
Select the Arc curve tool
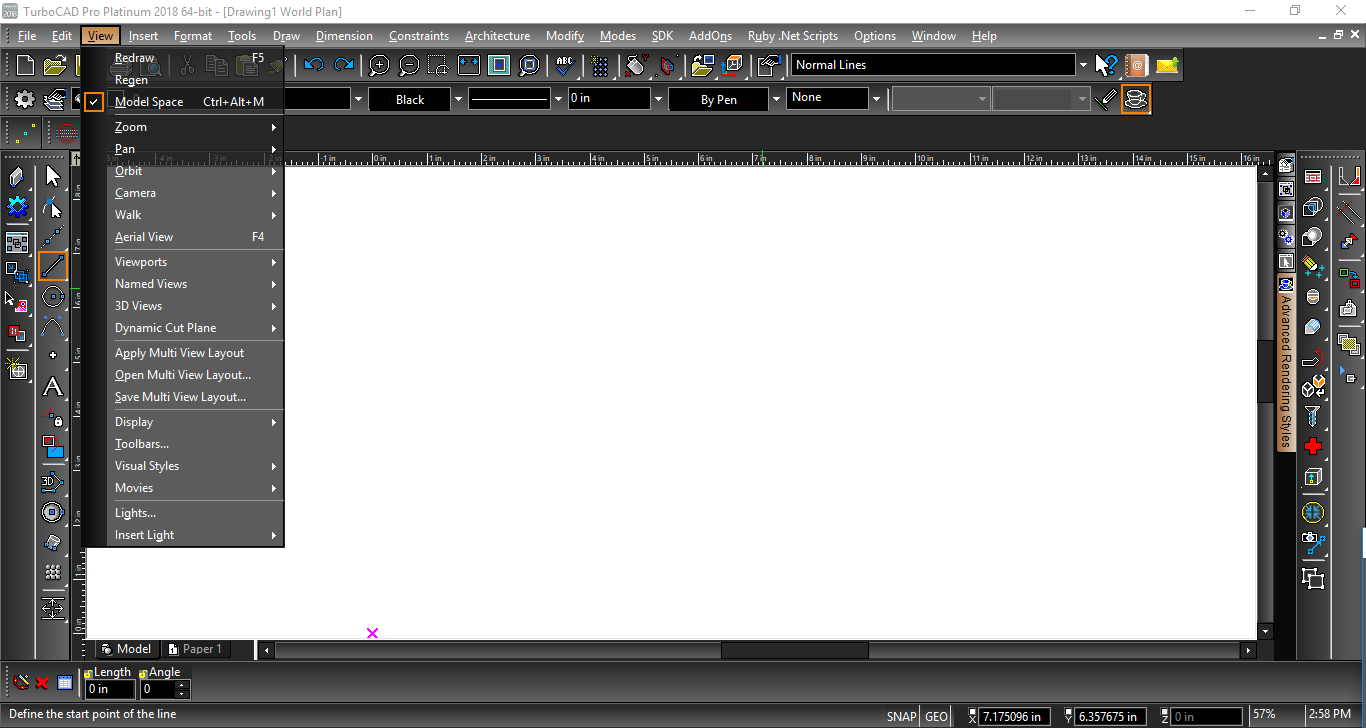53,326
